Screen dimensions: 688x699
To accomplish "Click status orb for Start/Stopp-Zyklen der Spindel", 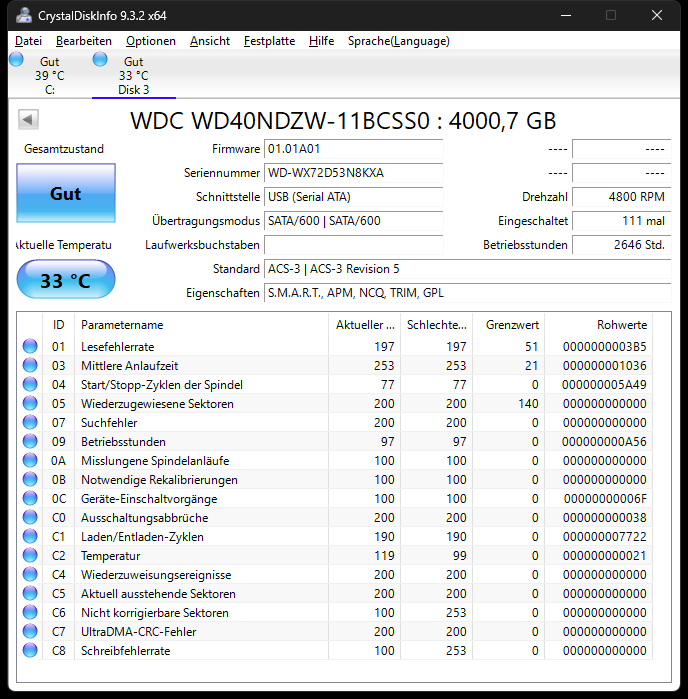I will (30, 384).
